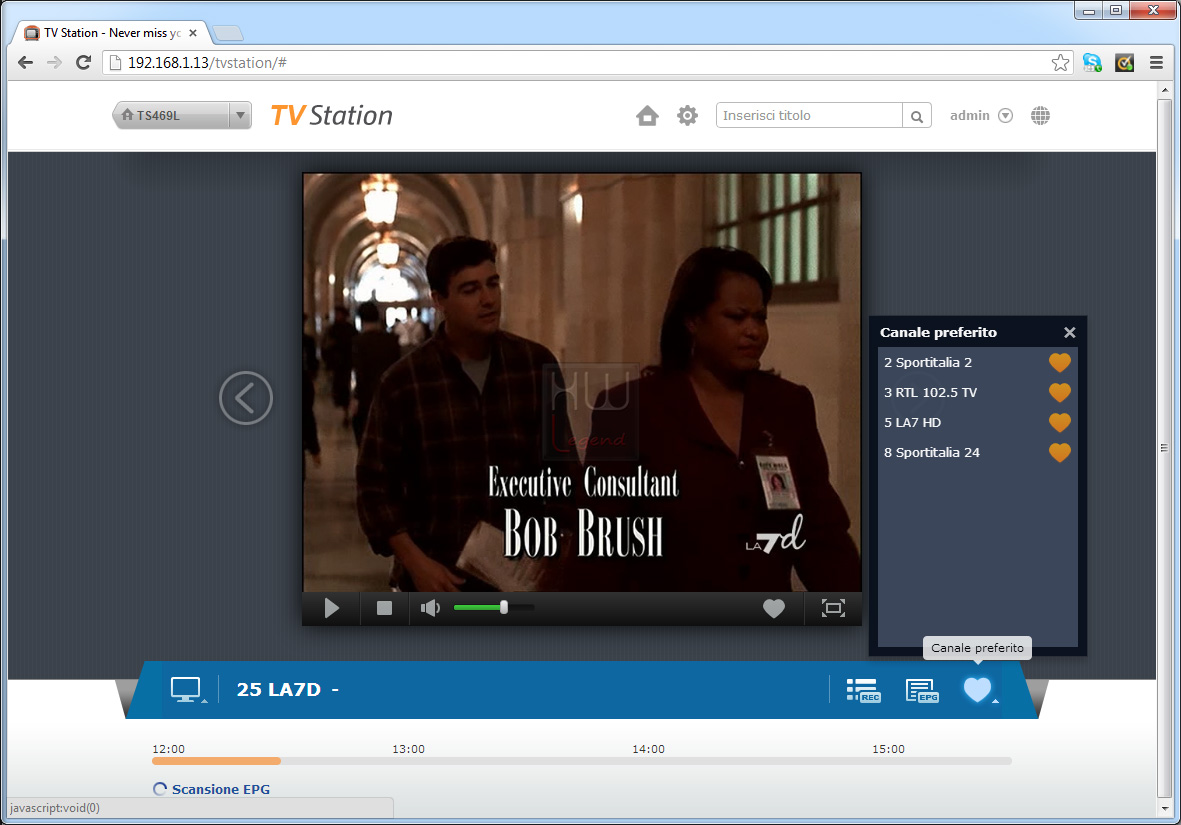Open the EPG program guide icon
Screen dimensions: 1181x825
click(x=922, y=690)
